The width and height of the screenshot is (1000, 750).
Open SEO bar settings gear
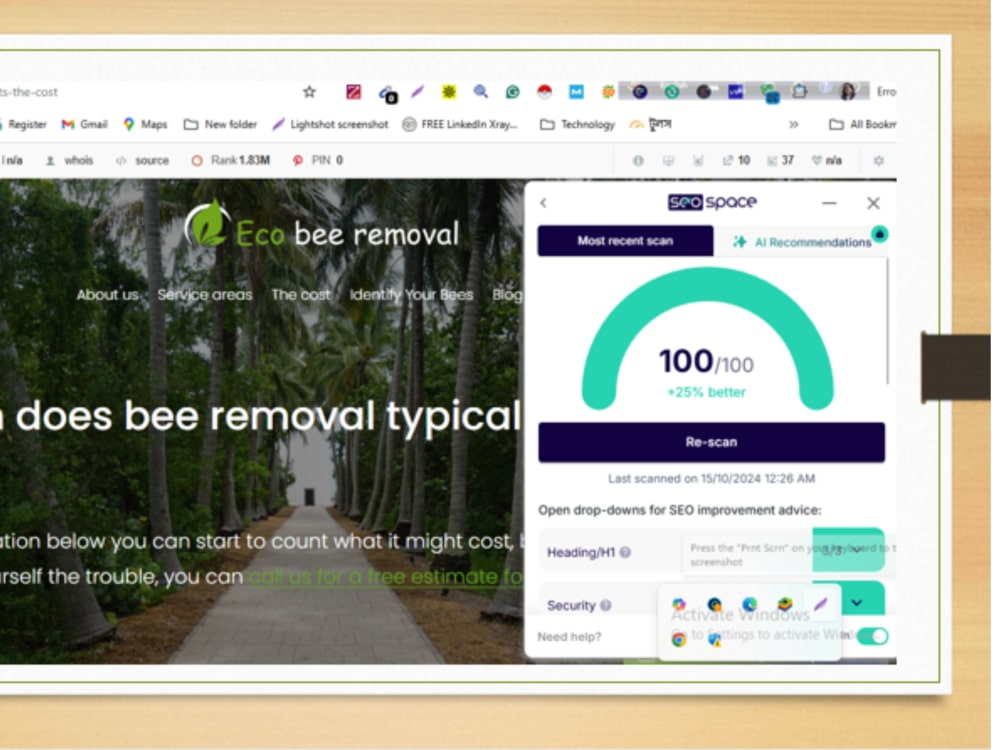click(x=879, y=161)
